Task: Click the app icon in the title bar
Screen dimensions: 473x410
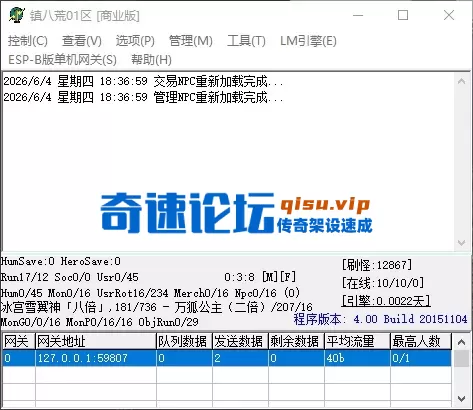Action: pyautogui.click(x=17, y=15)
